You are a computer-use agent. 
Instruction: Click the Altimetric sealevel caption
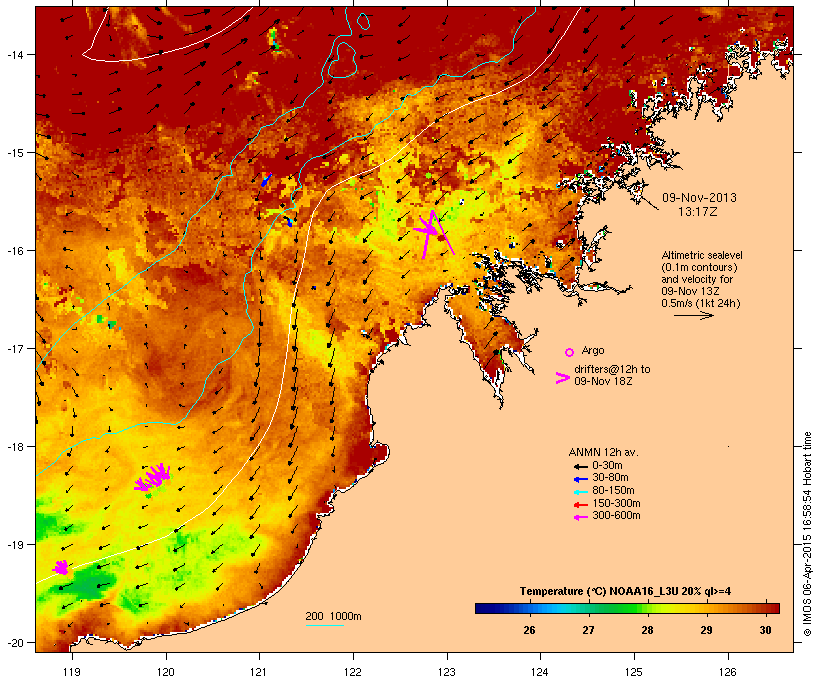point(702,255)
